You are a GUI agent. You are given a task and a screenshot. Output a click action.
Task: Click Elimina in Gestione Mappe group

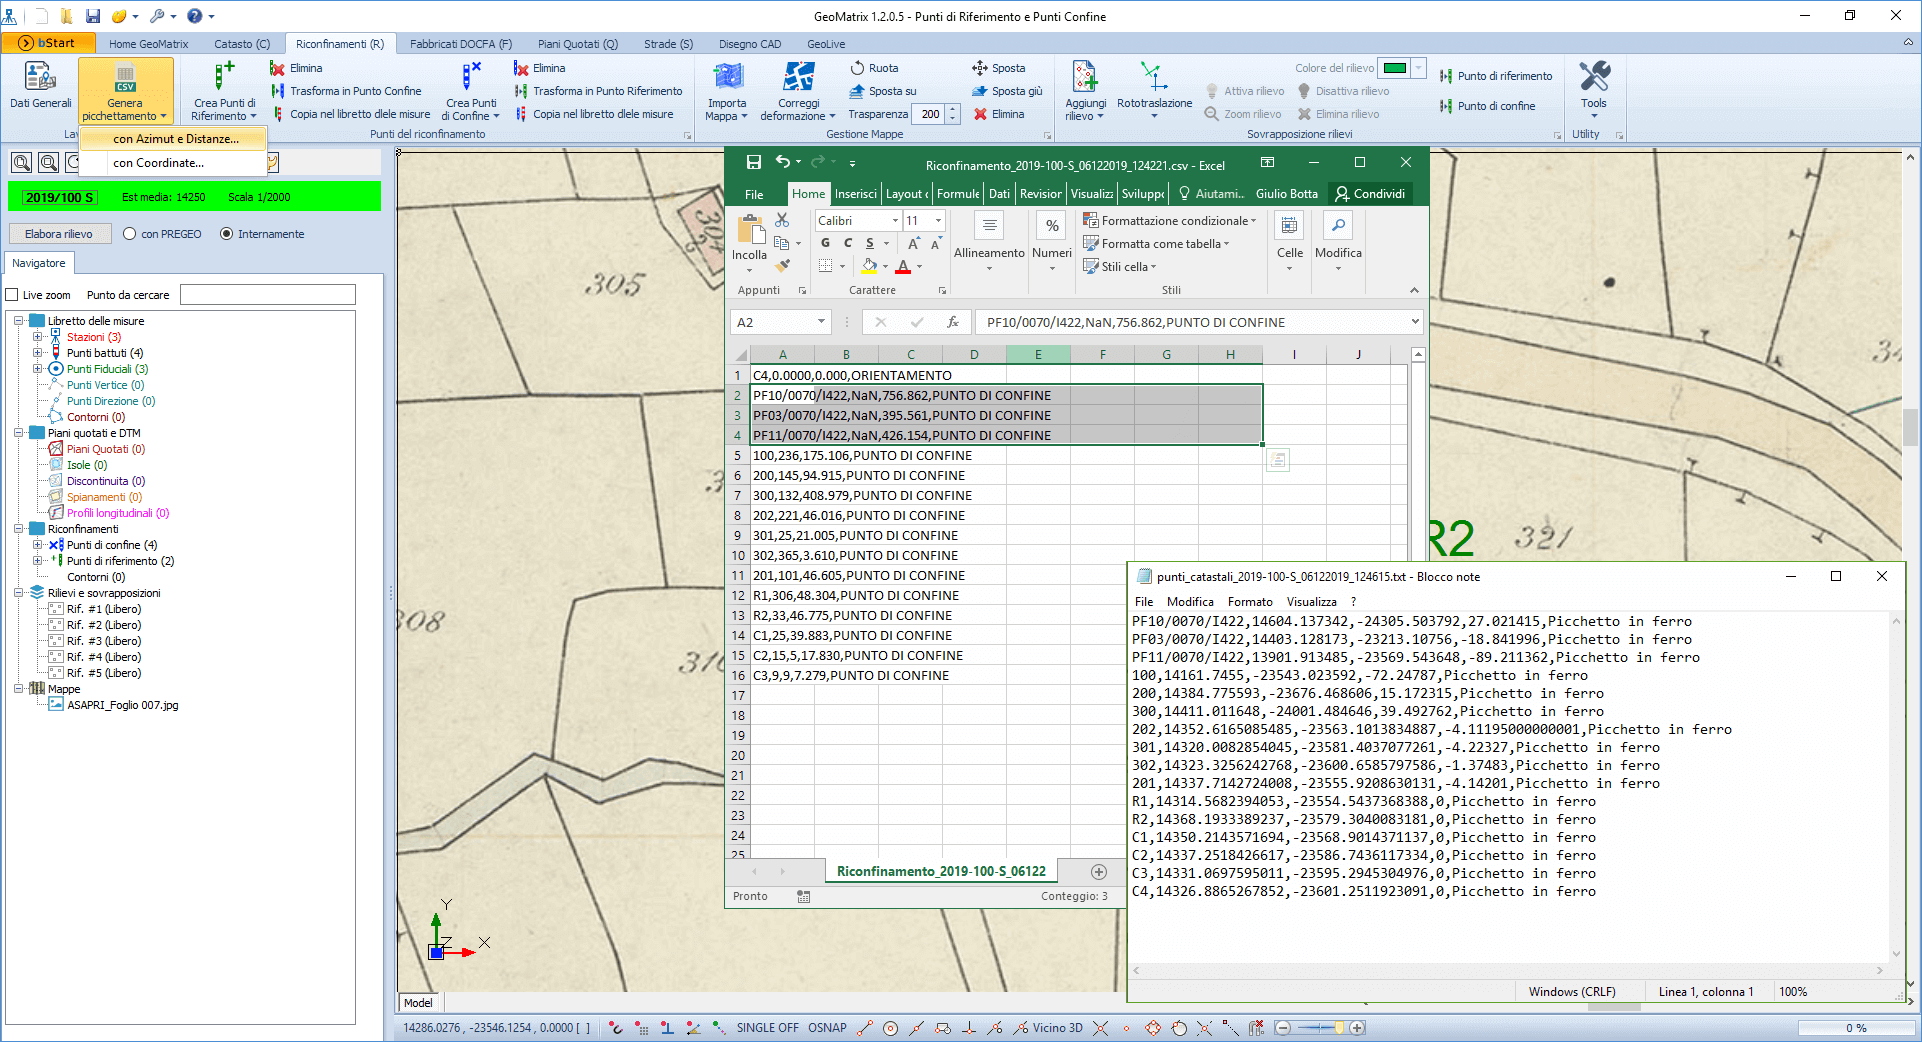tap(999, 114)
